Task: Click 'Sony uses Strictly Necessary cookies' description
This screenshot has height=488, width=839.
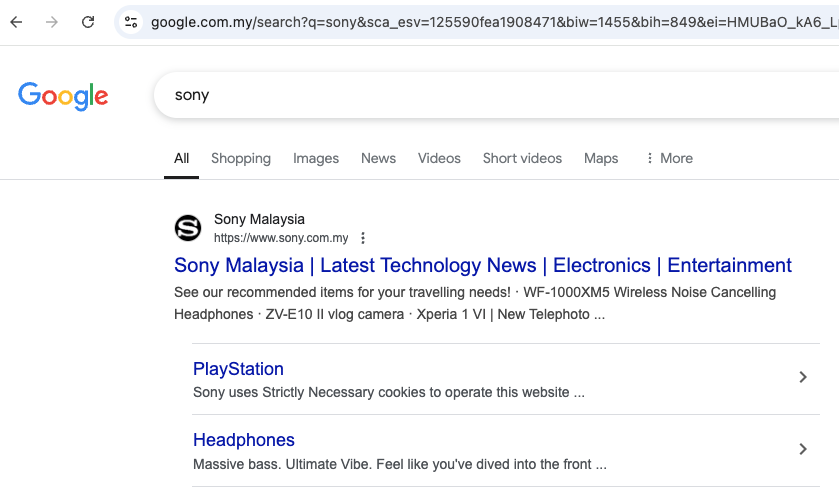Action: pyautogui.click(x=389, y=392)
